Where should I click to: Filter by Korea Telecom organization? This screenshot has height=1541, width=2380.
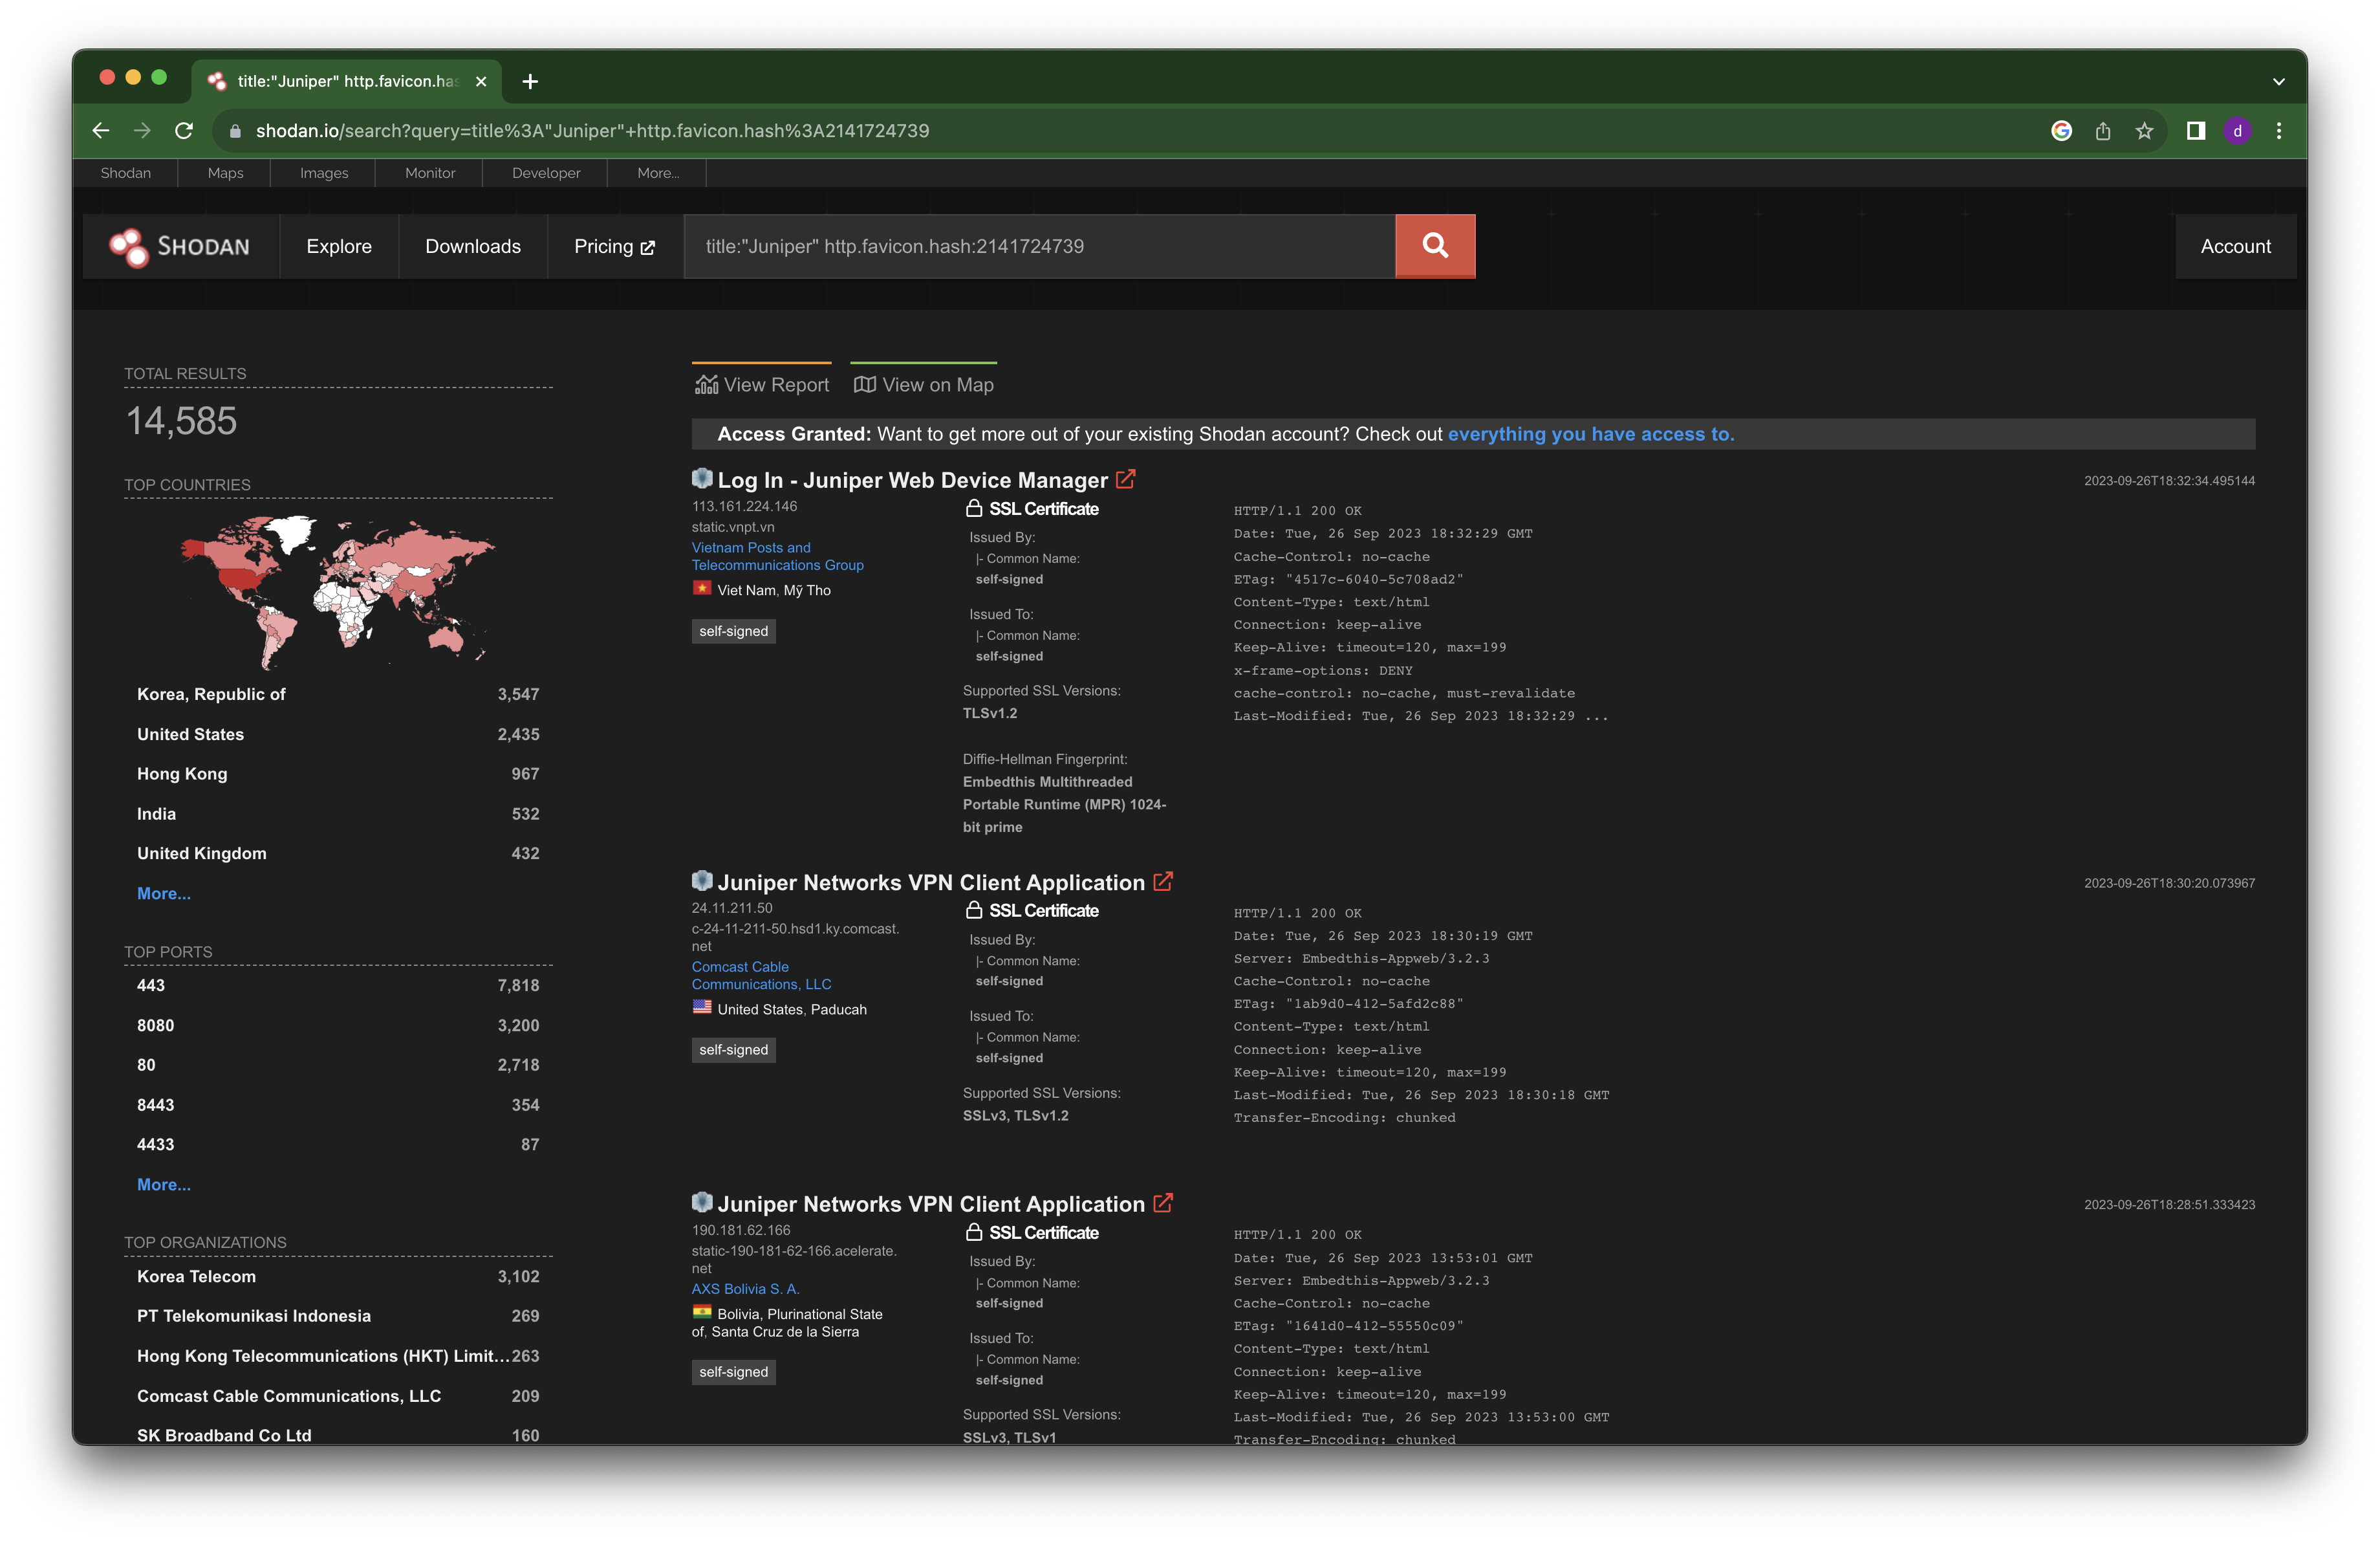click(x=338, y=1276)
